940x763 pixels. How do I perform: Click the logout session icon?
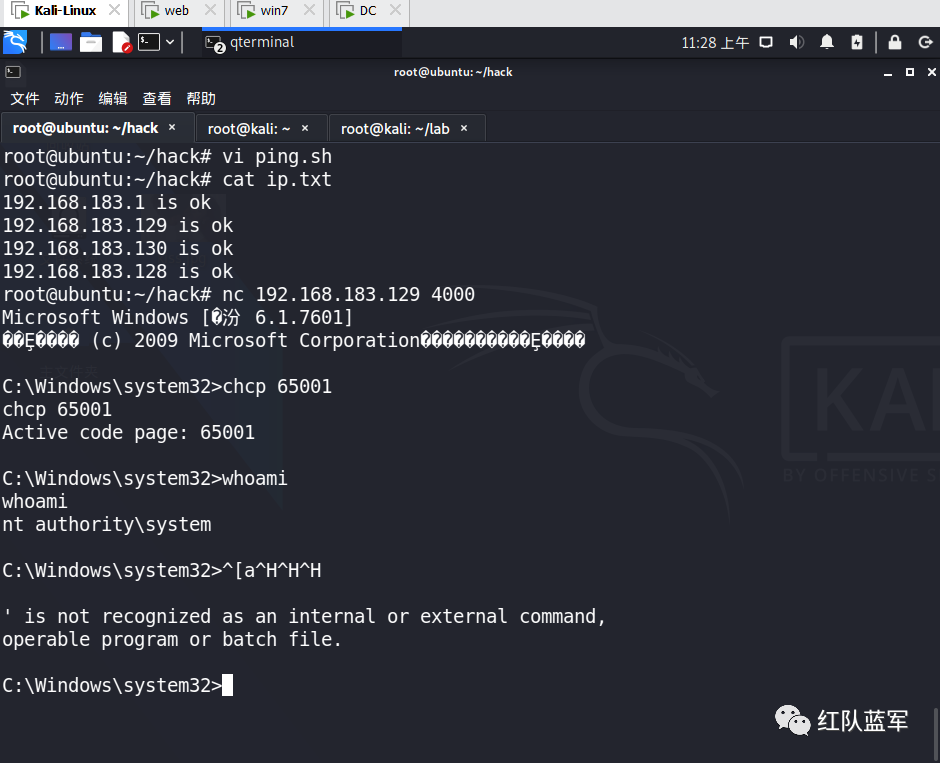tap(925, 43)
